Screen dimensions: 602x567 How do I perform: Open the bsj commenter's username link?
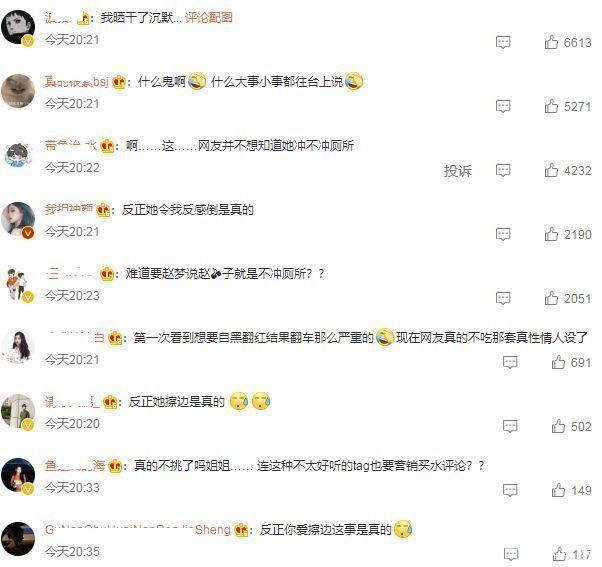[76, 81]
